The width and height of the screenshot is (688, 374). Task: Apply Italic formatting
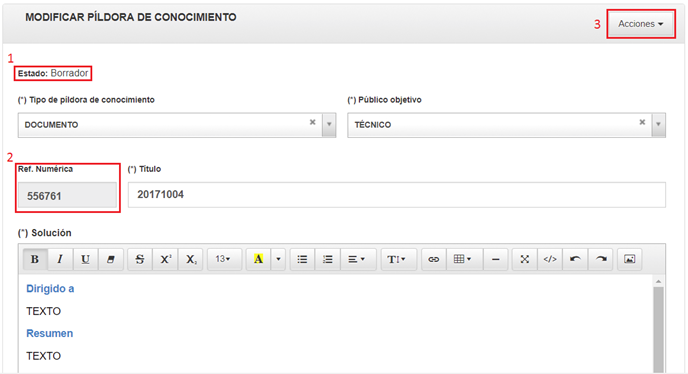pyautogui.click(x=60, y=259)
